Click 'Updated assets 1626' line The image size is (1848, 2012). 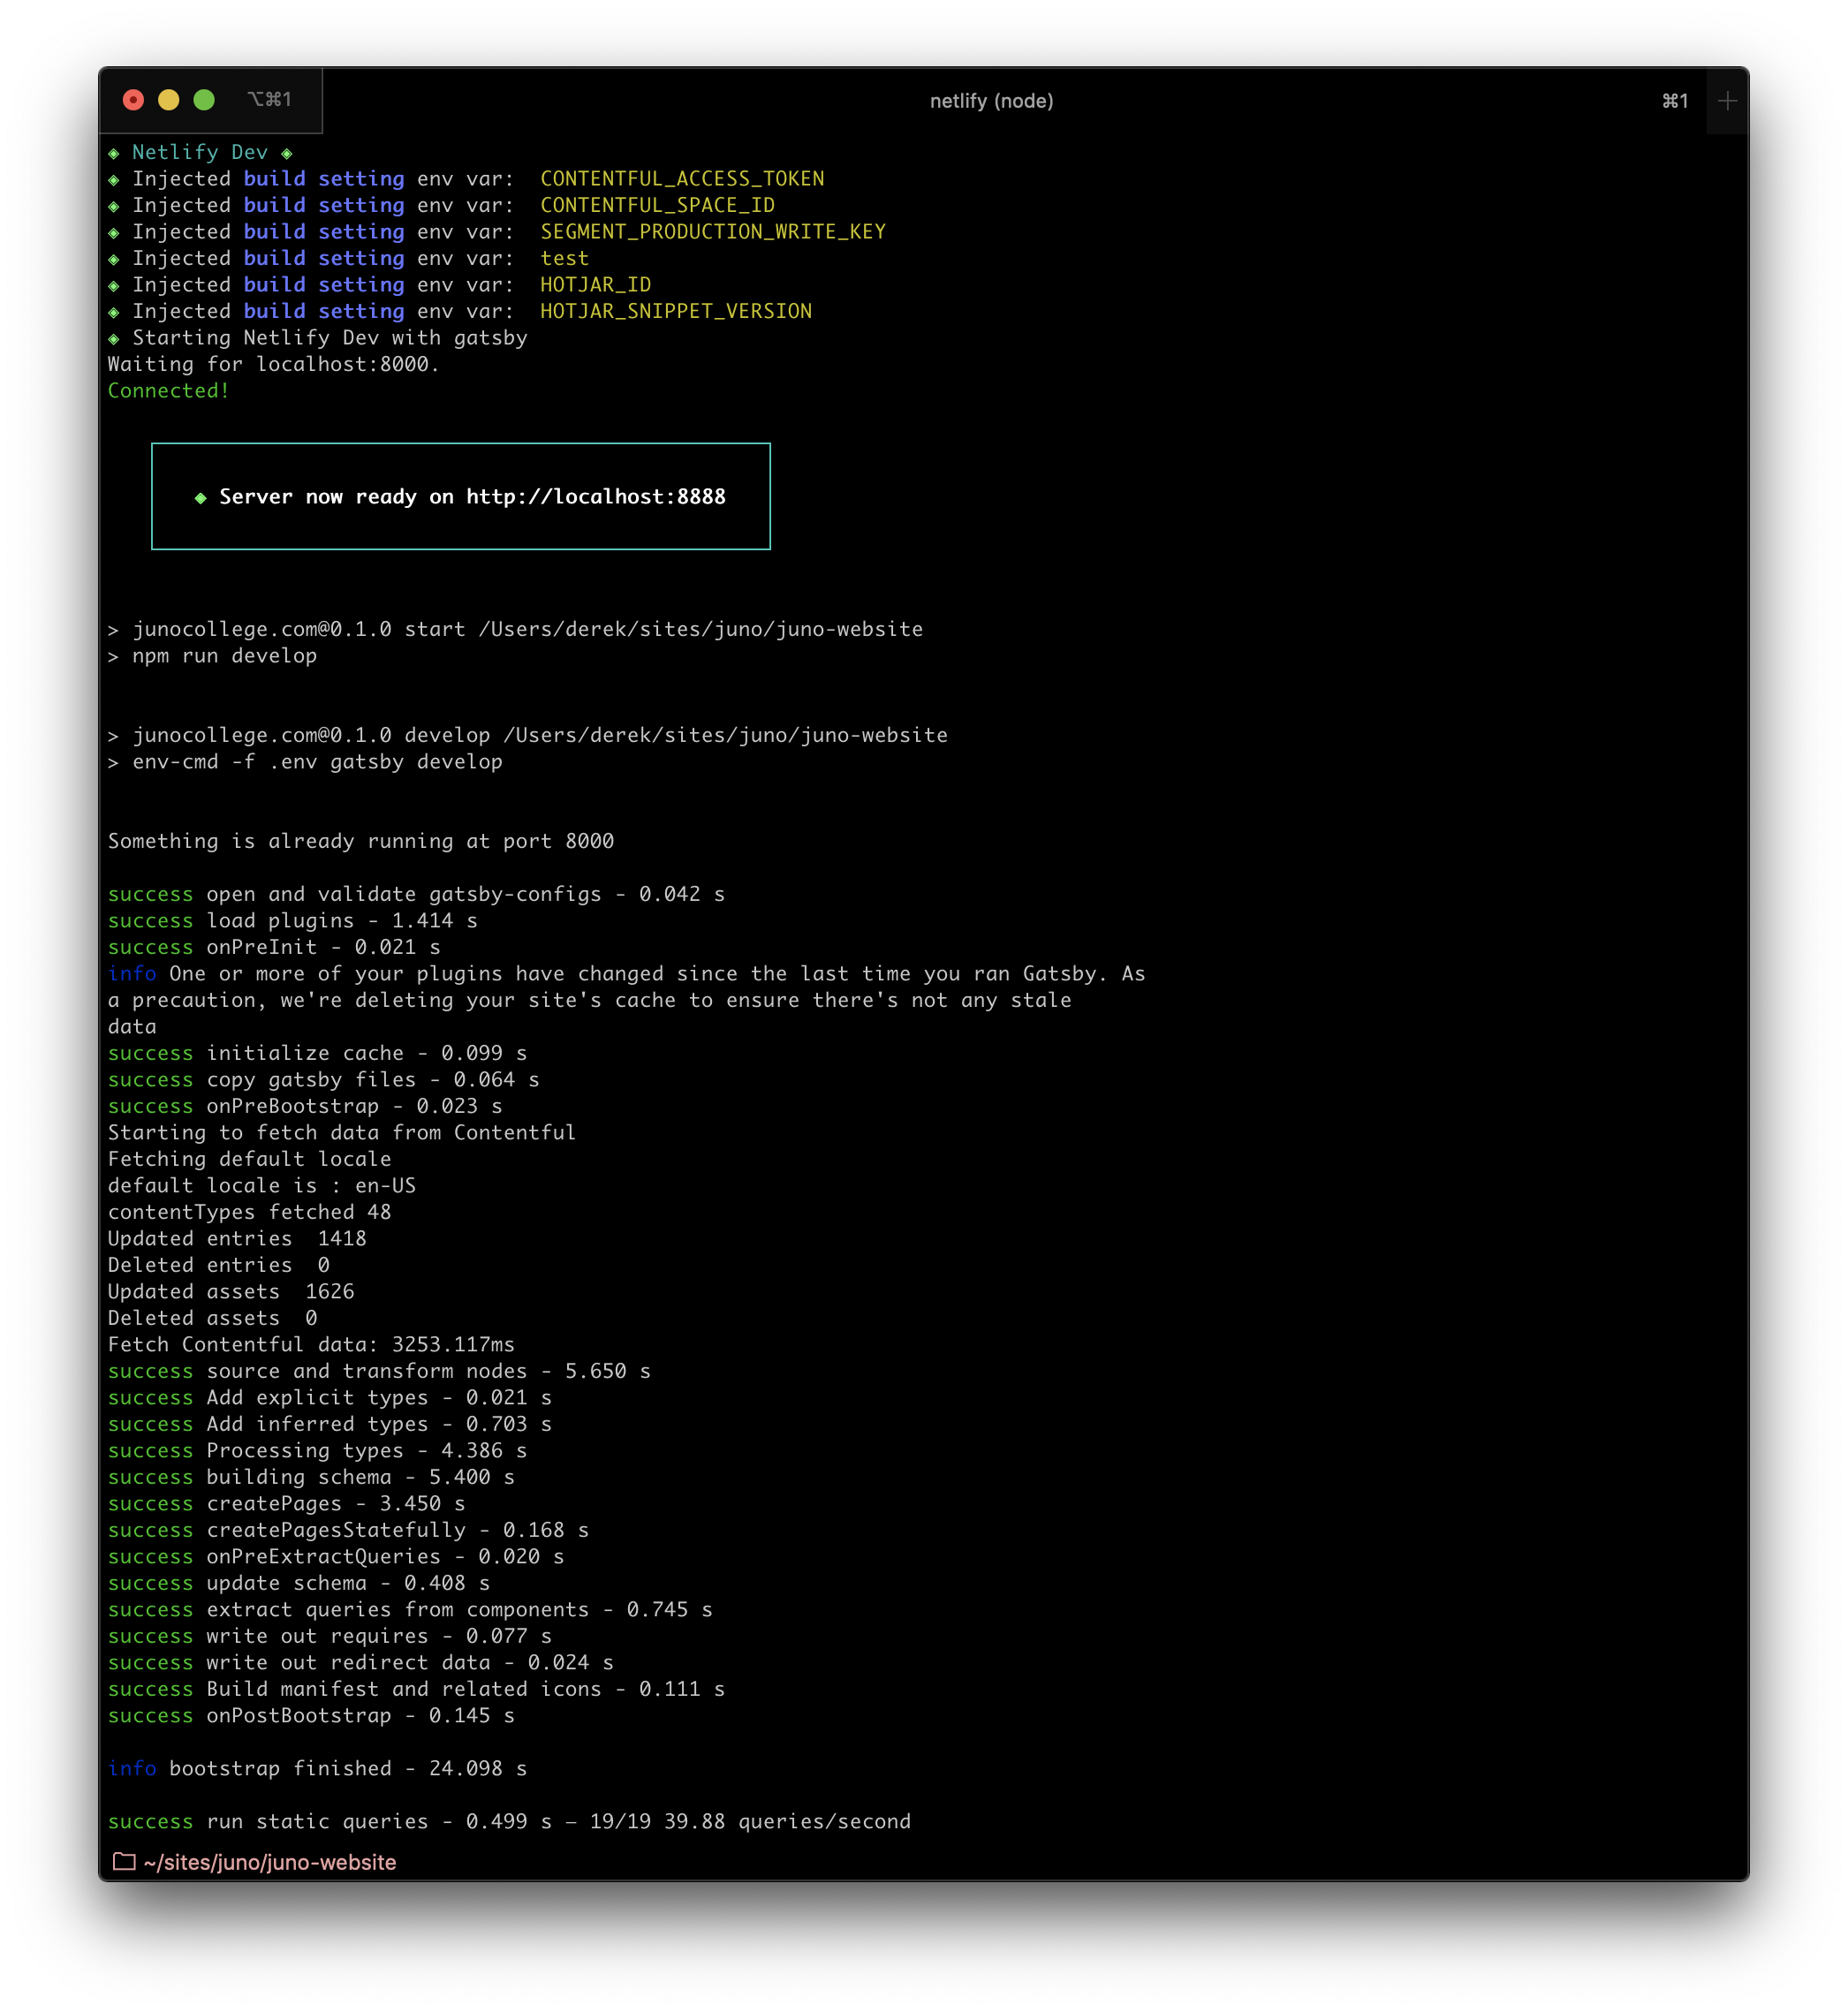point(231,1291)
